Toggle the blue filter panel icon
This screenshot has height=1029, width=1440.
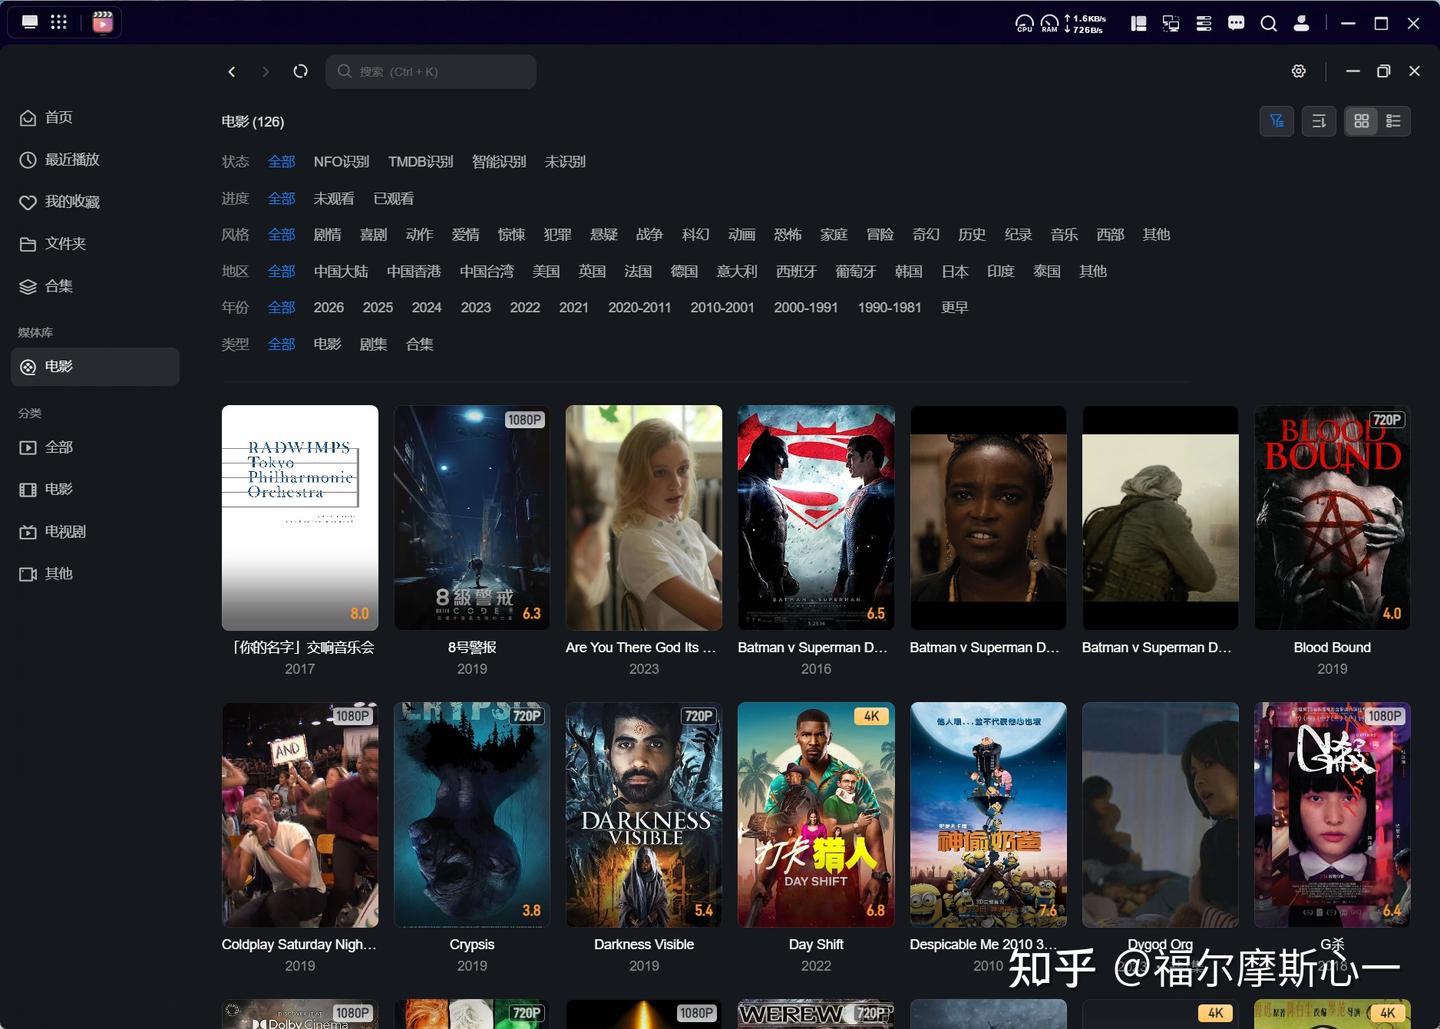click(1277, 121)
